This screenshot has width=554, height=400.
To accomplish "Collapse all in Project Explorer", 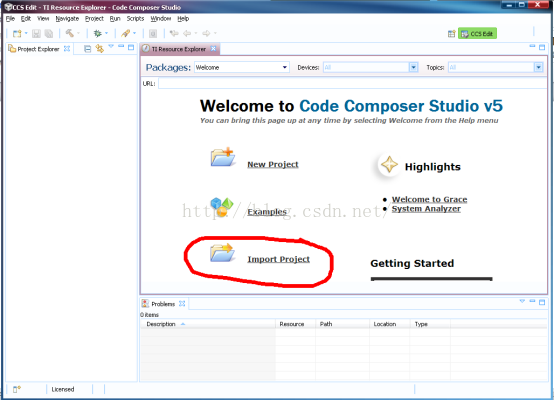I will click(x=88, y=49).
